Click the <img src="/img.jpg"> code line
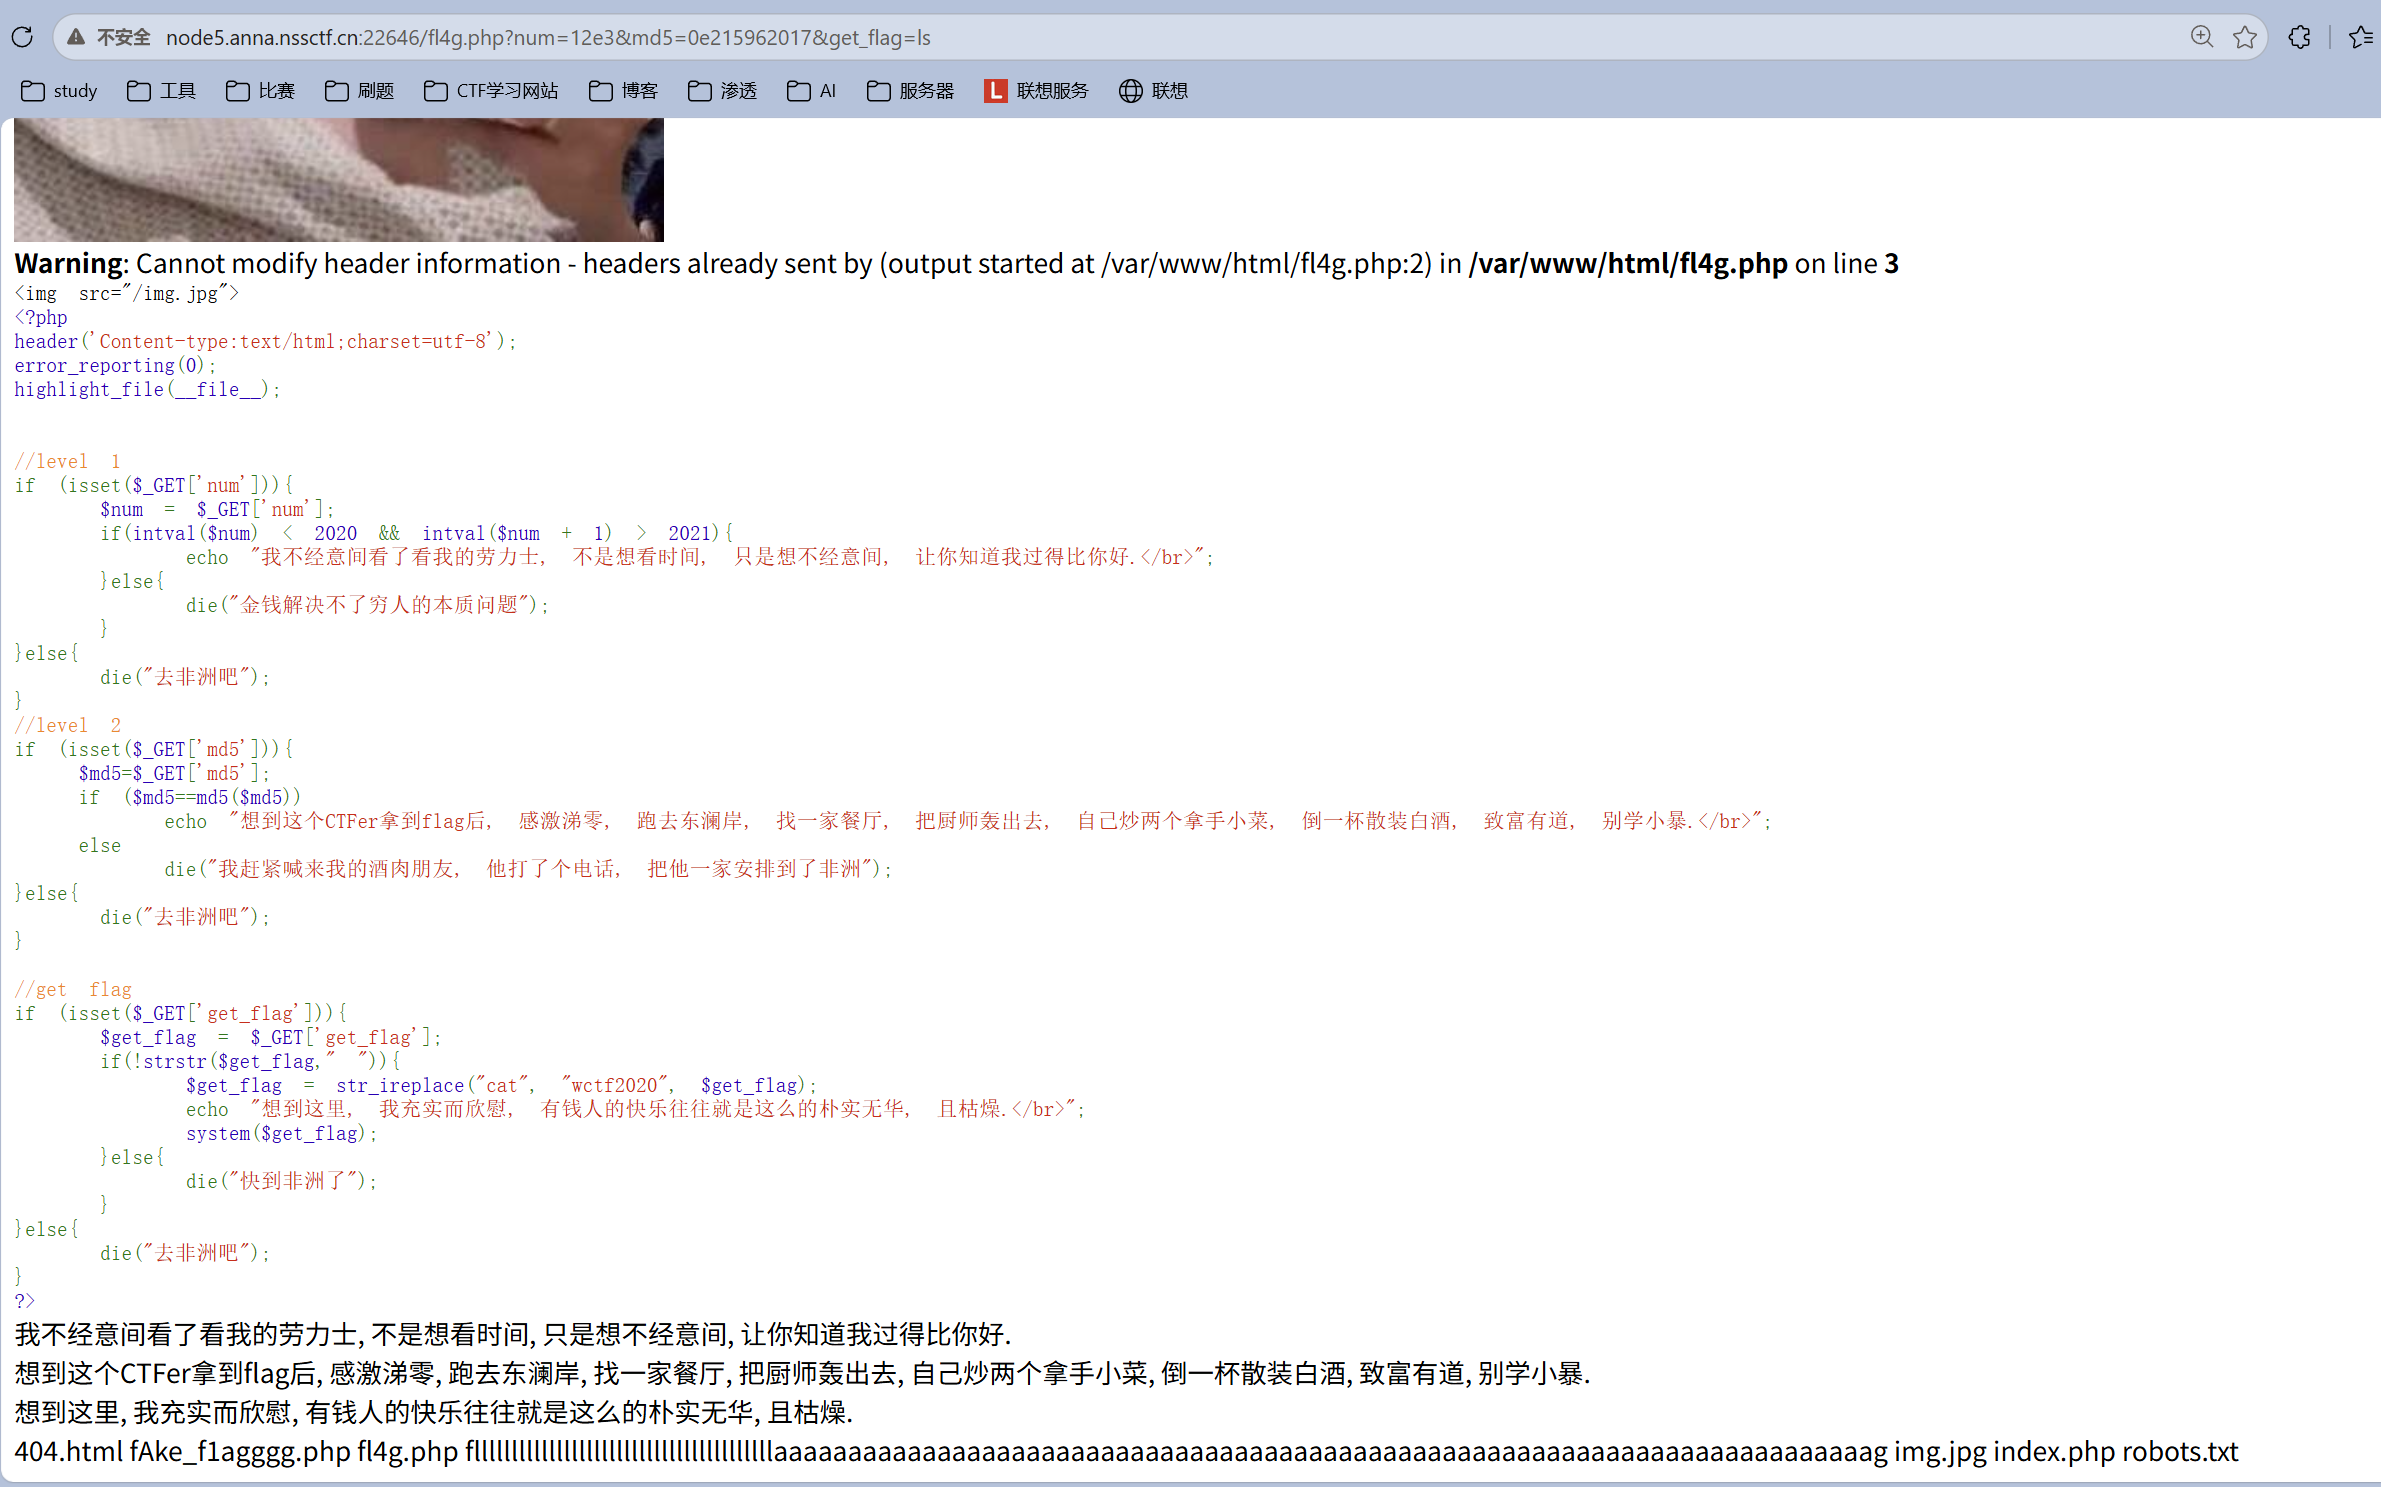 [x=126, y=293]
